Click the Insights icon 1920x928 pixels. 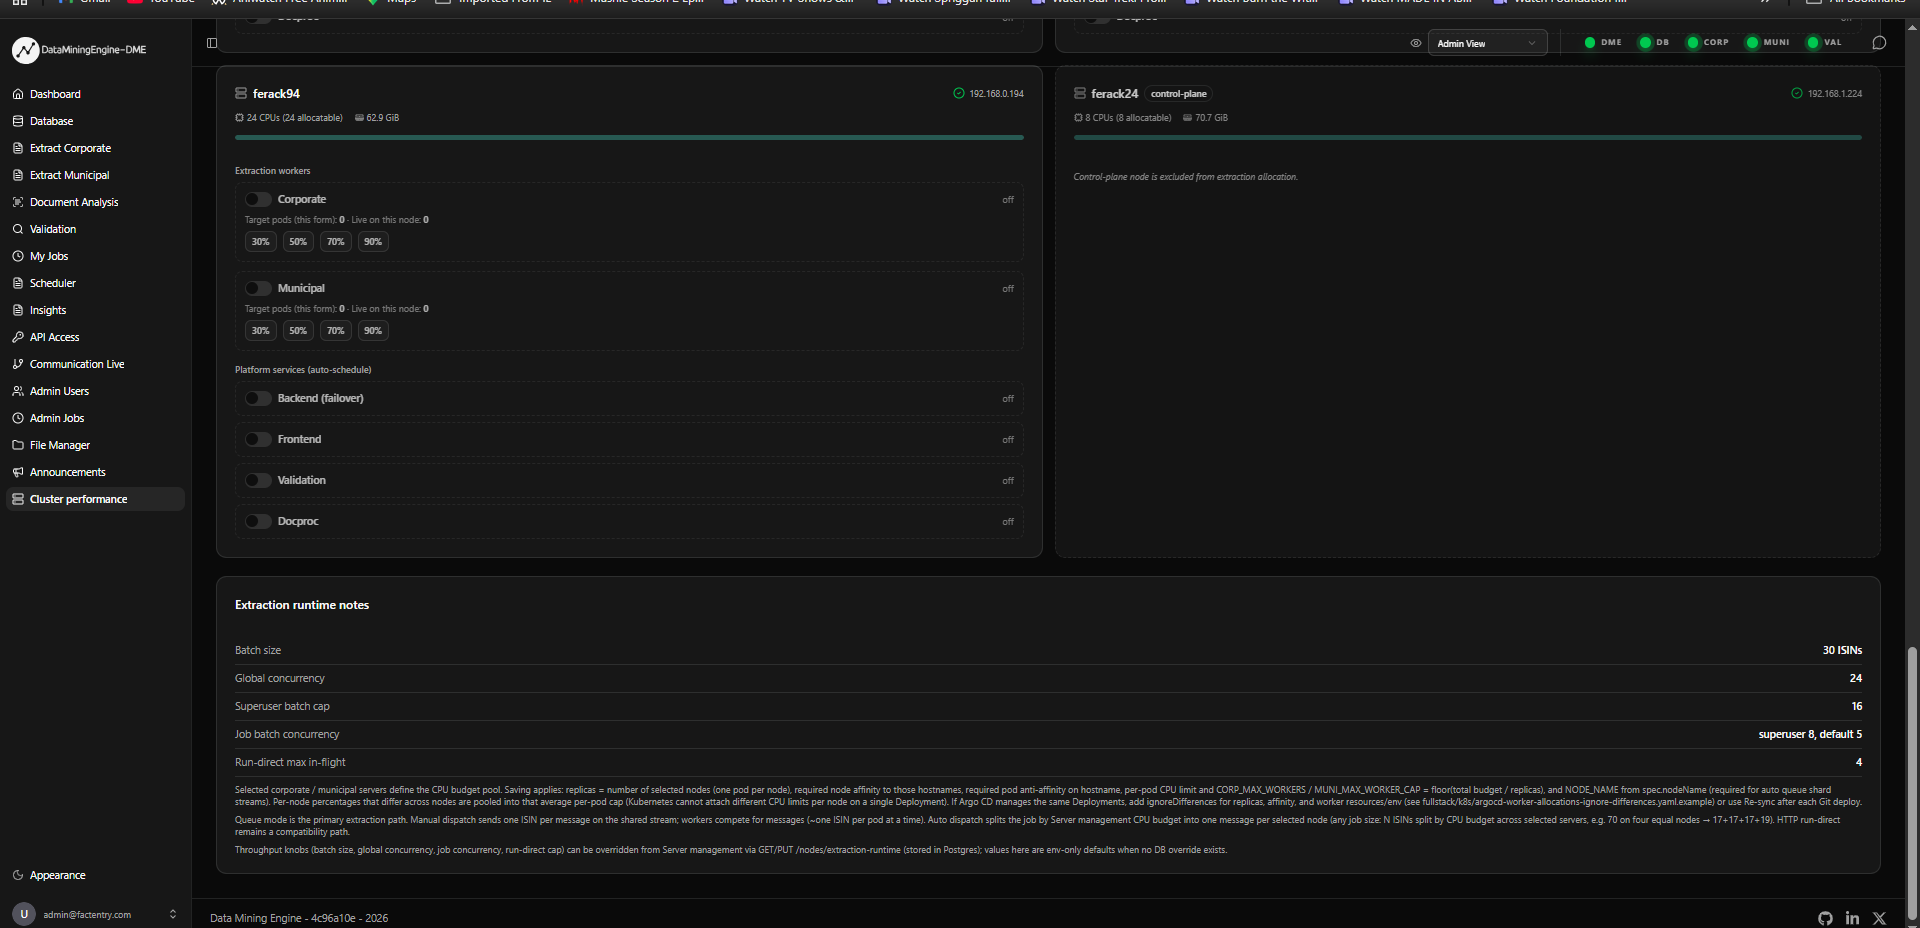(x=18, y=310)
